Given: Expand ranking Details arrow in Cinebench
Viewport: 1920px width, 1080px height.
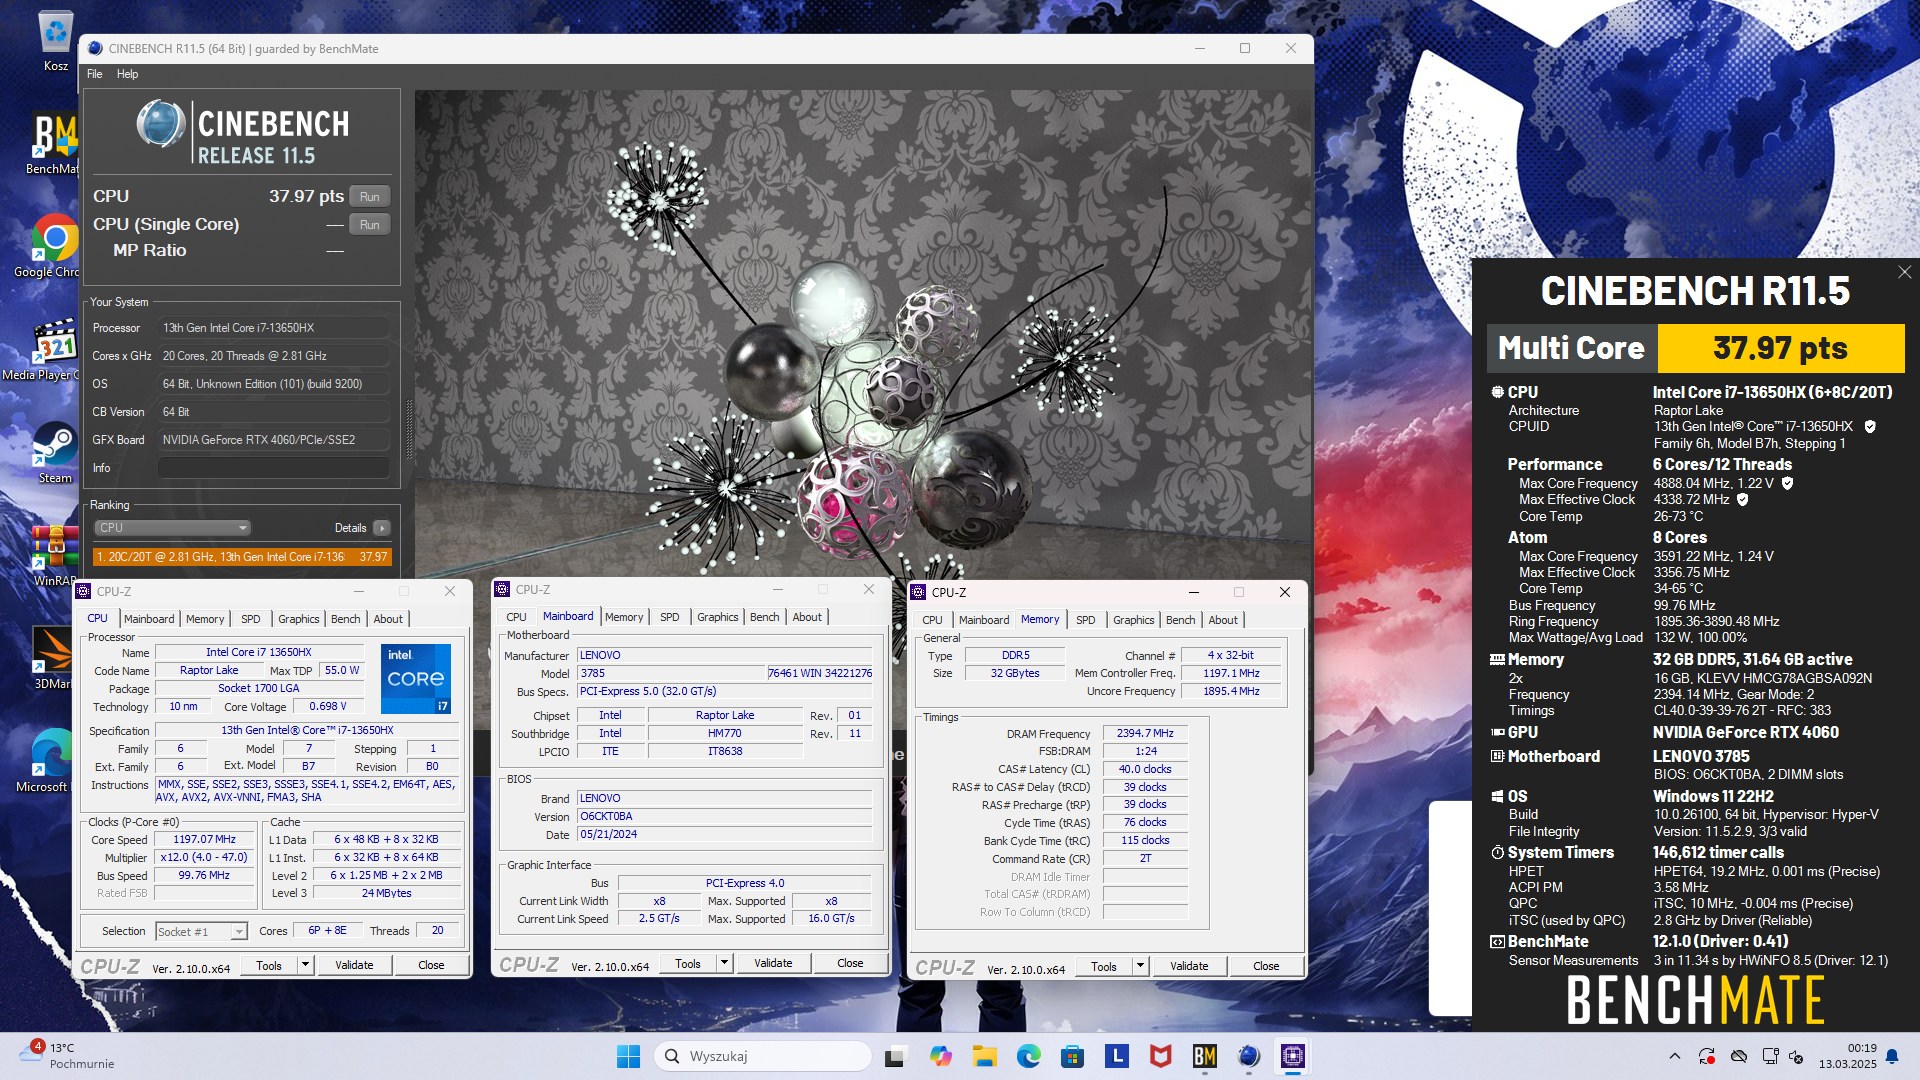Looking at the screenshot, I should point(381,528).
